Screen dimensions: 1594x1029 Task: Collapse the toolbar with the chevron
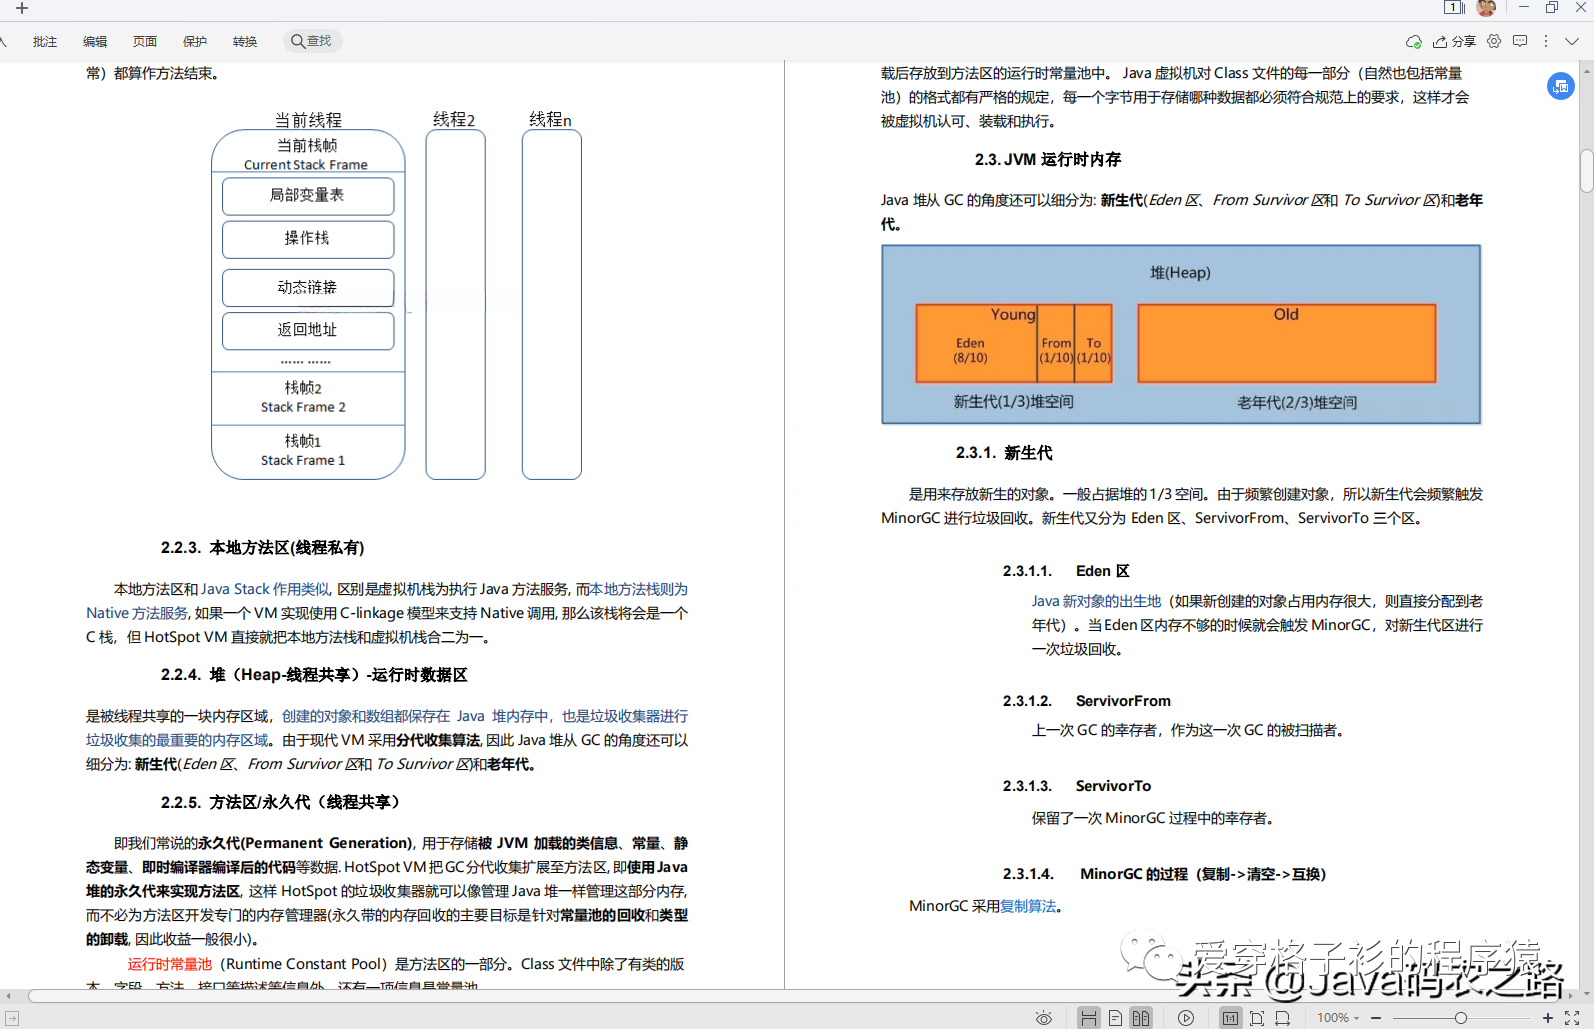tap(1572, 42)
